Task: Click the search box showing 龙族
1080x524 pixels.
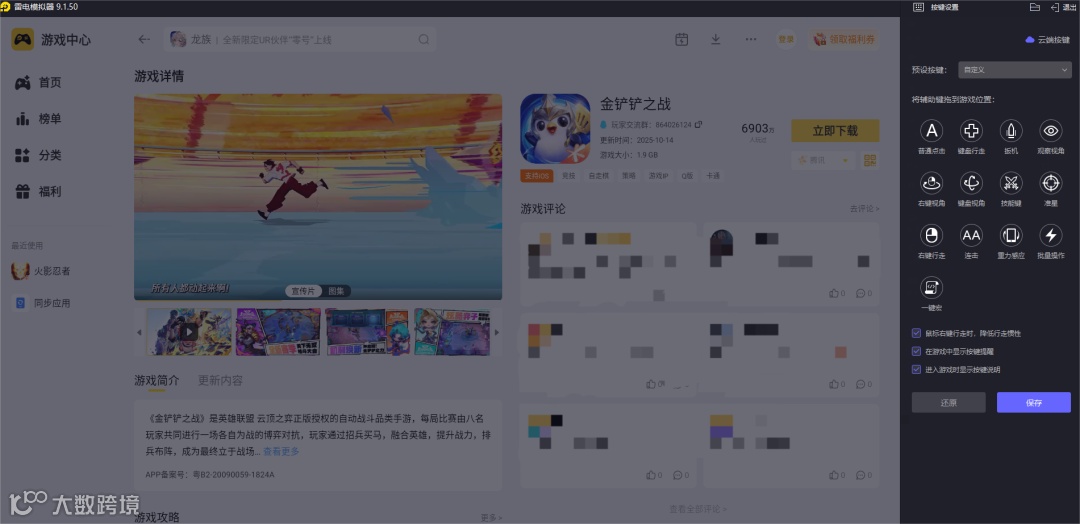Action: pos(300,39)
